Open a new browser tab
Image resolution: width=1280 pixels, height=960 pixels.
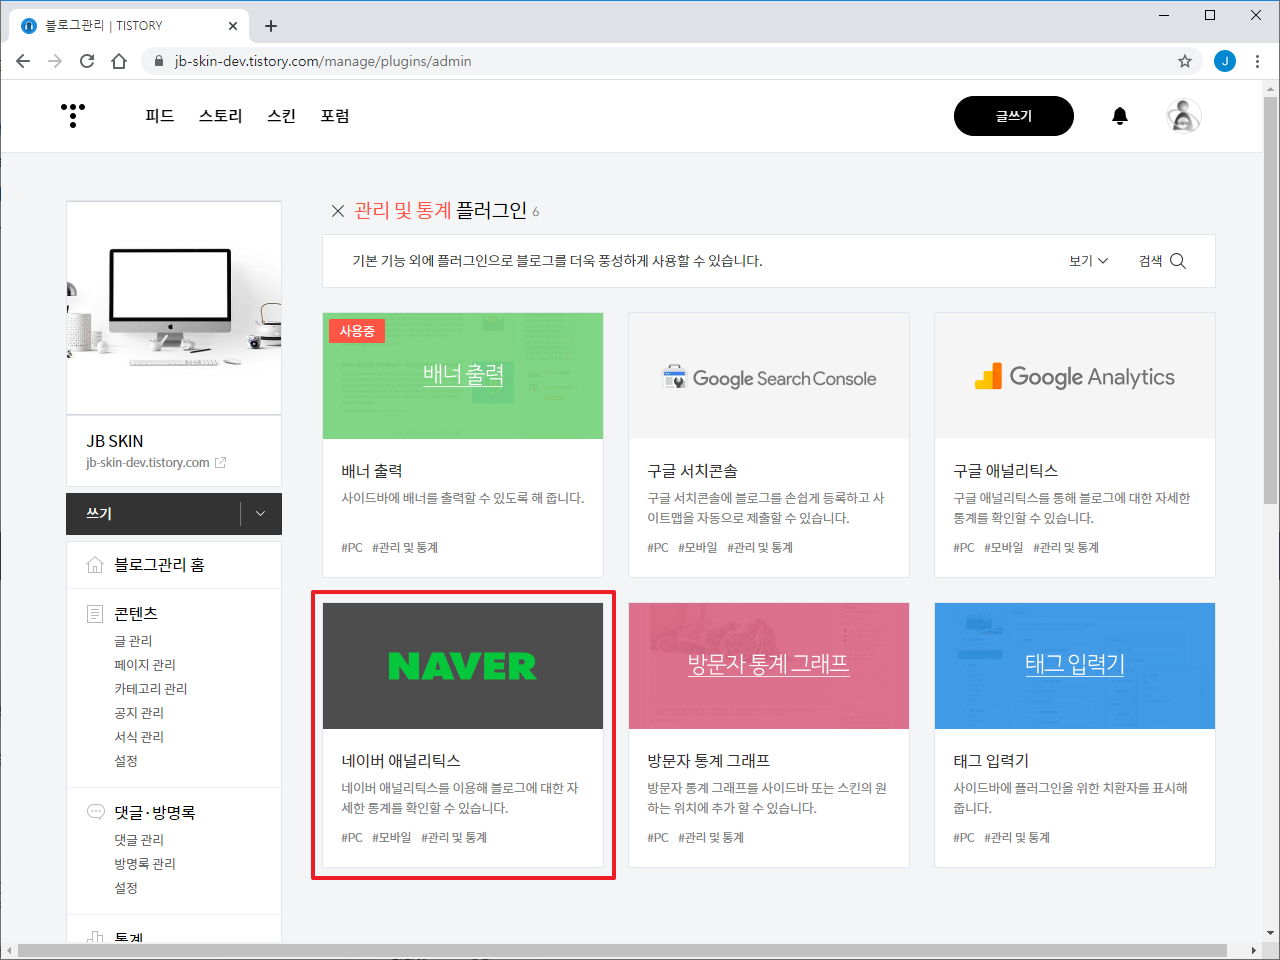tap(271, 26)
